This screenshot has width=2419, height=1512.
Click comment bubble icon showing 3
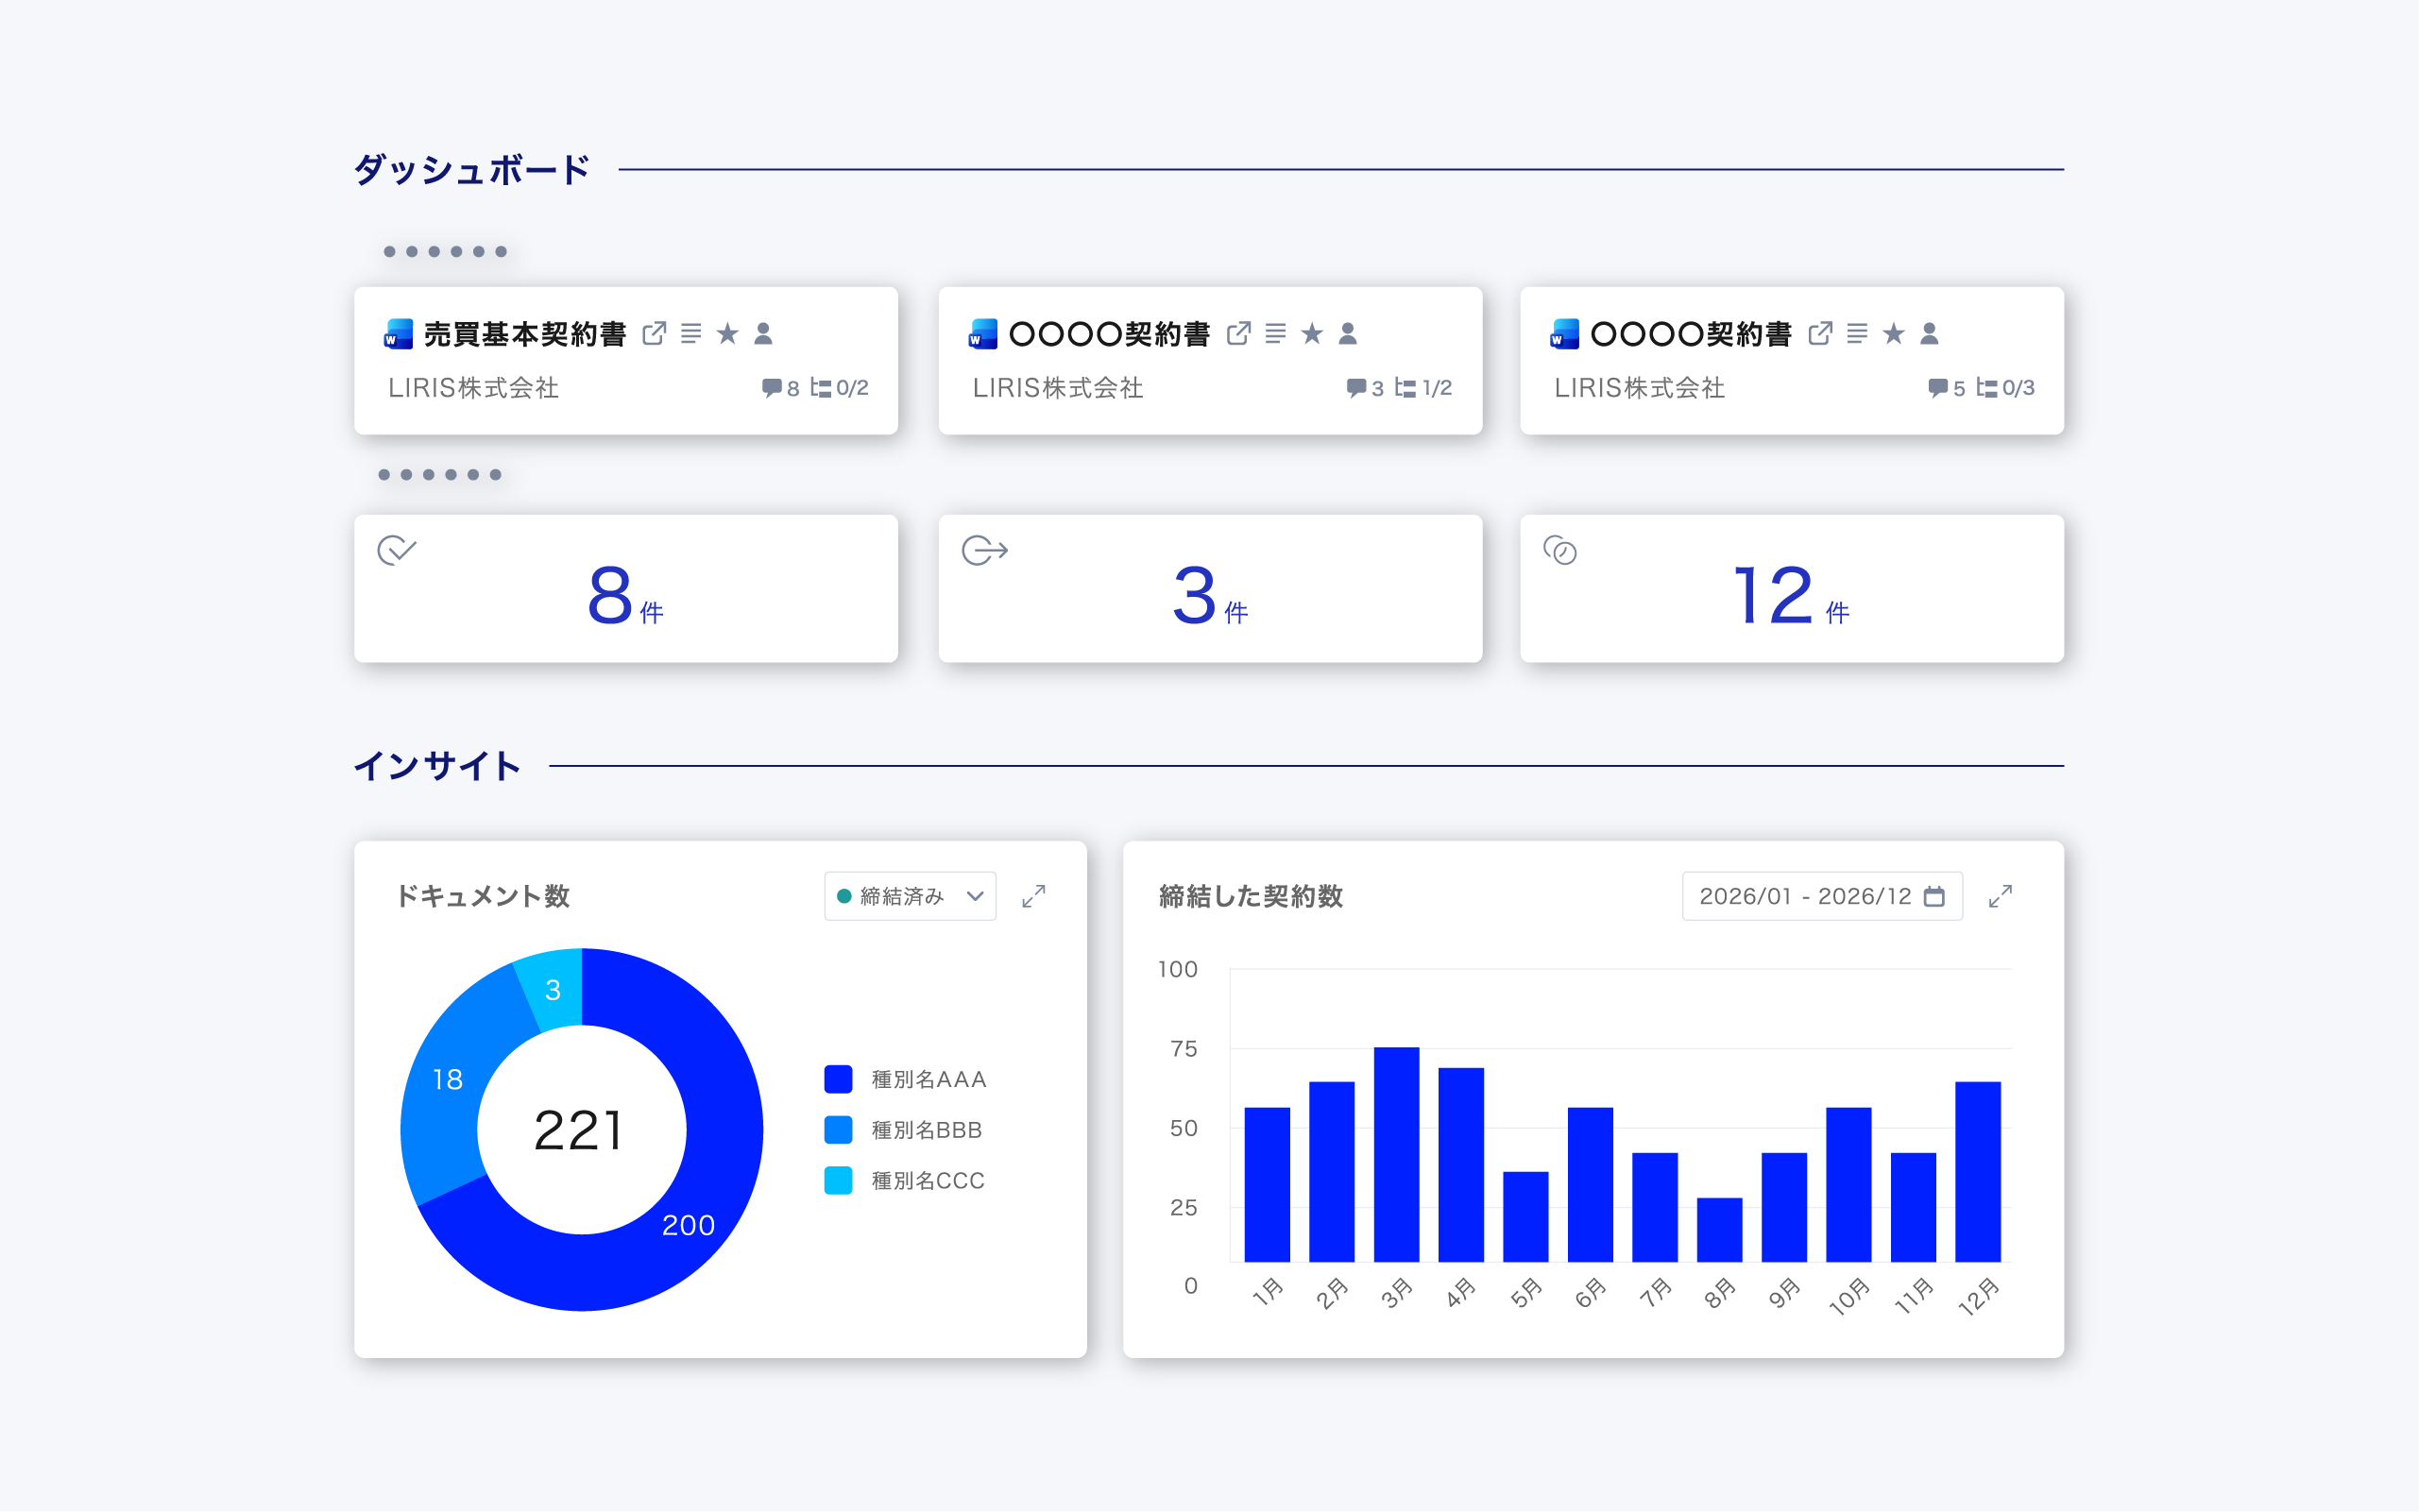click(1356, 387)
